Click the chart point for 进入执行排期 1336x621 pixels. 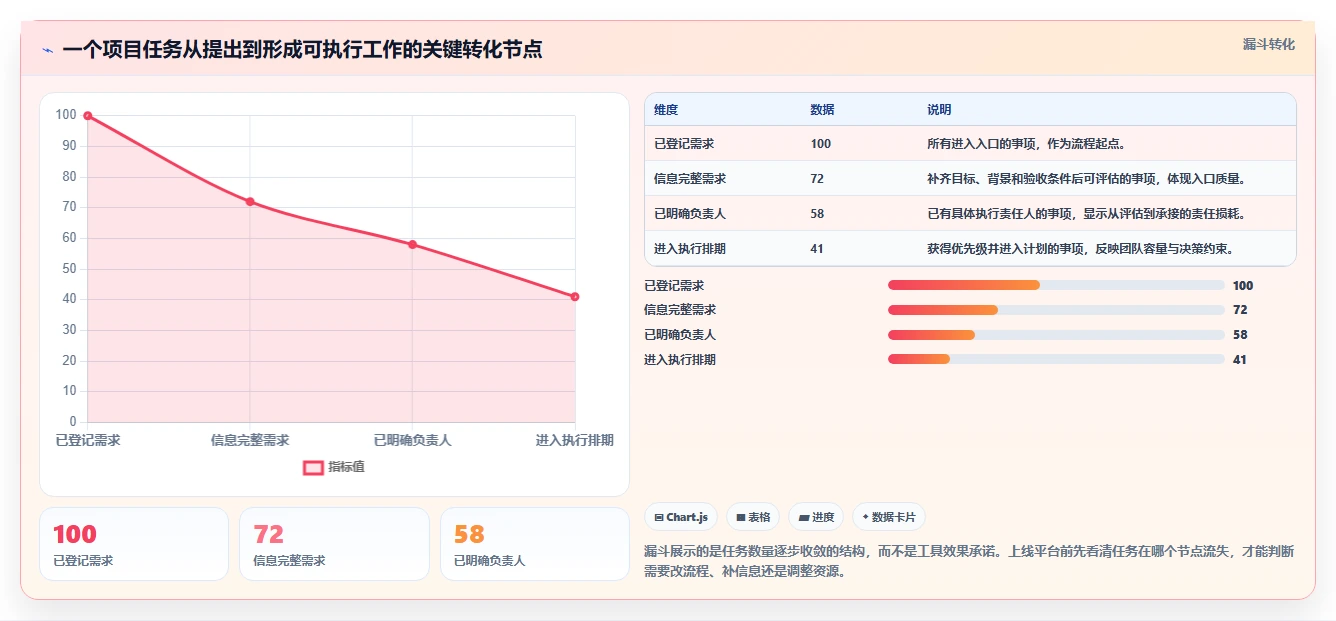(x=575, y=297)
